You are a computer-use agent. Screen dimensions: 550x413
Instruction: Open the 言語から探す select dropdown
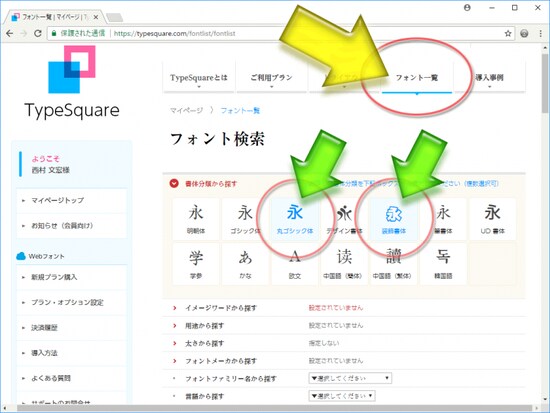[x=342, y=396]
